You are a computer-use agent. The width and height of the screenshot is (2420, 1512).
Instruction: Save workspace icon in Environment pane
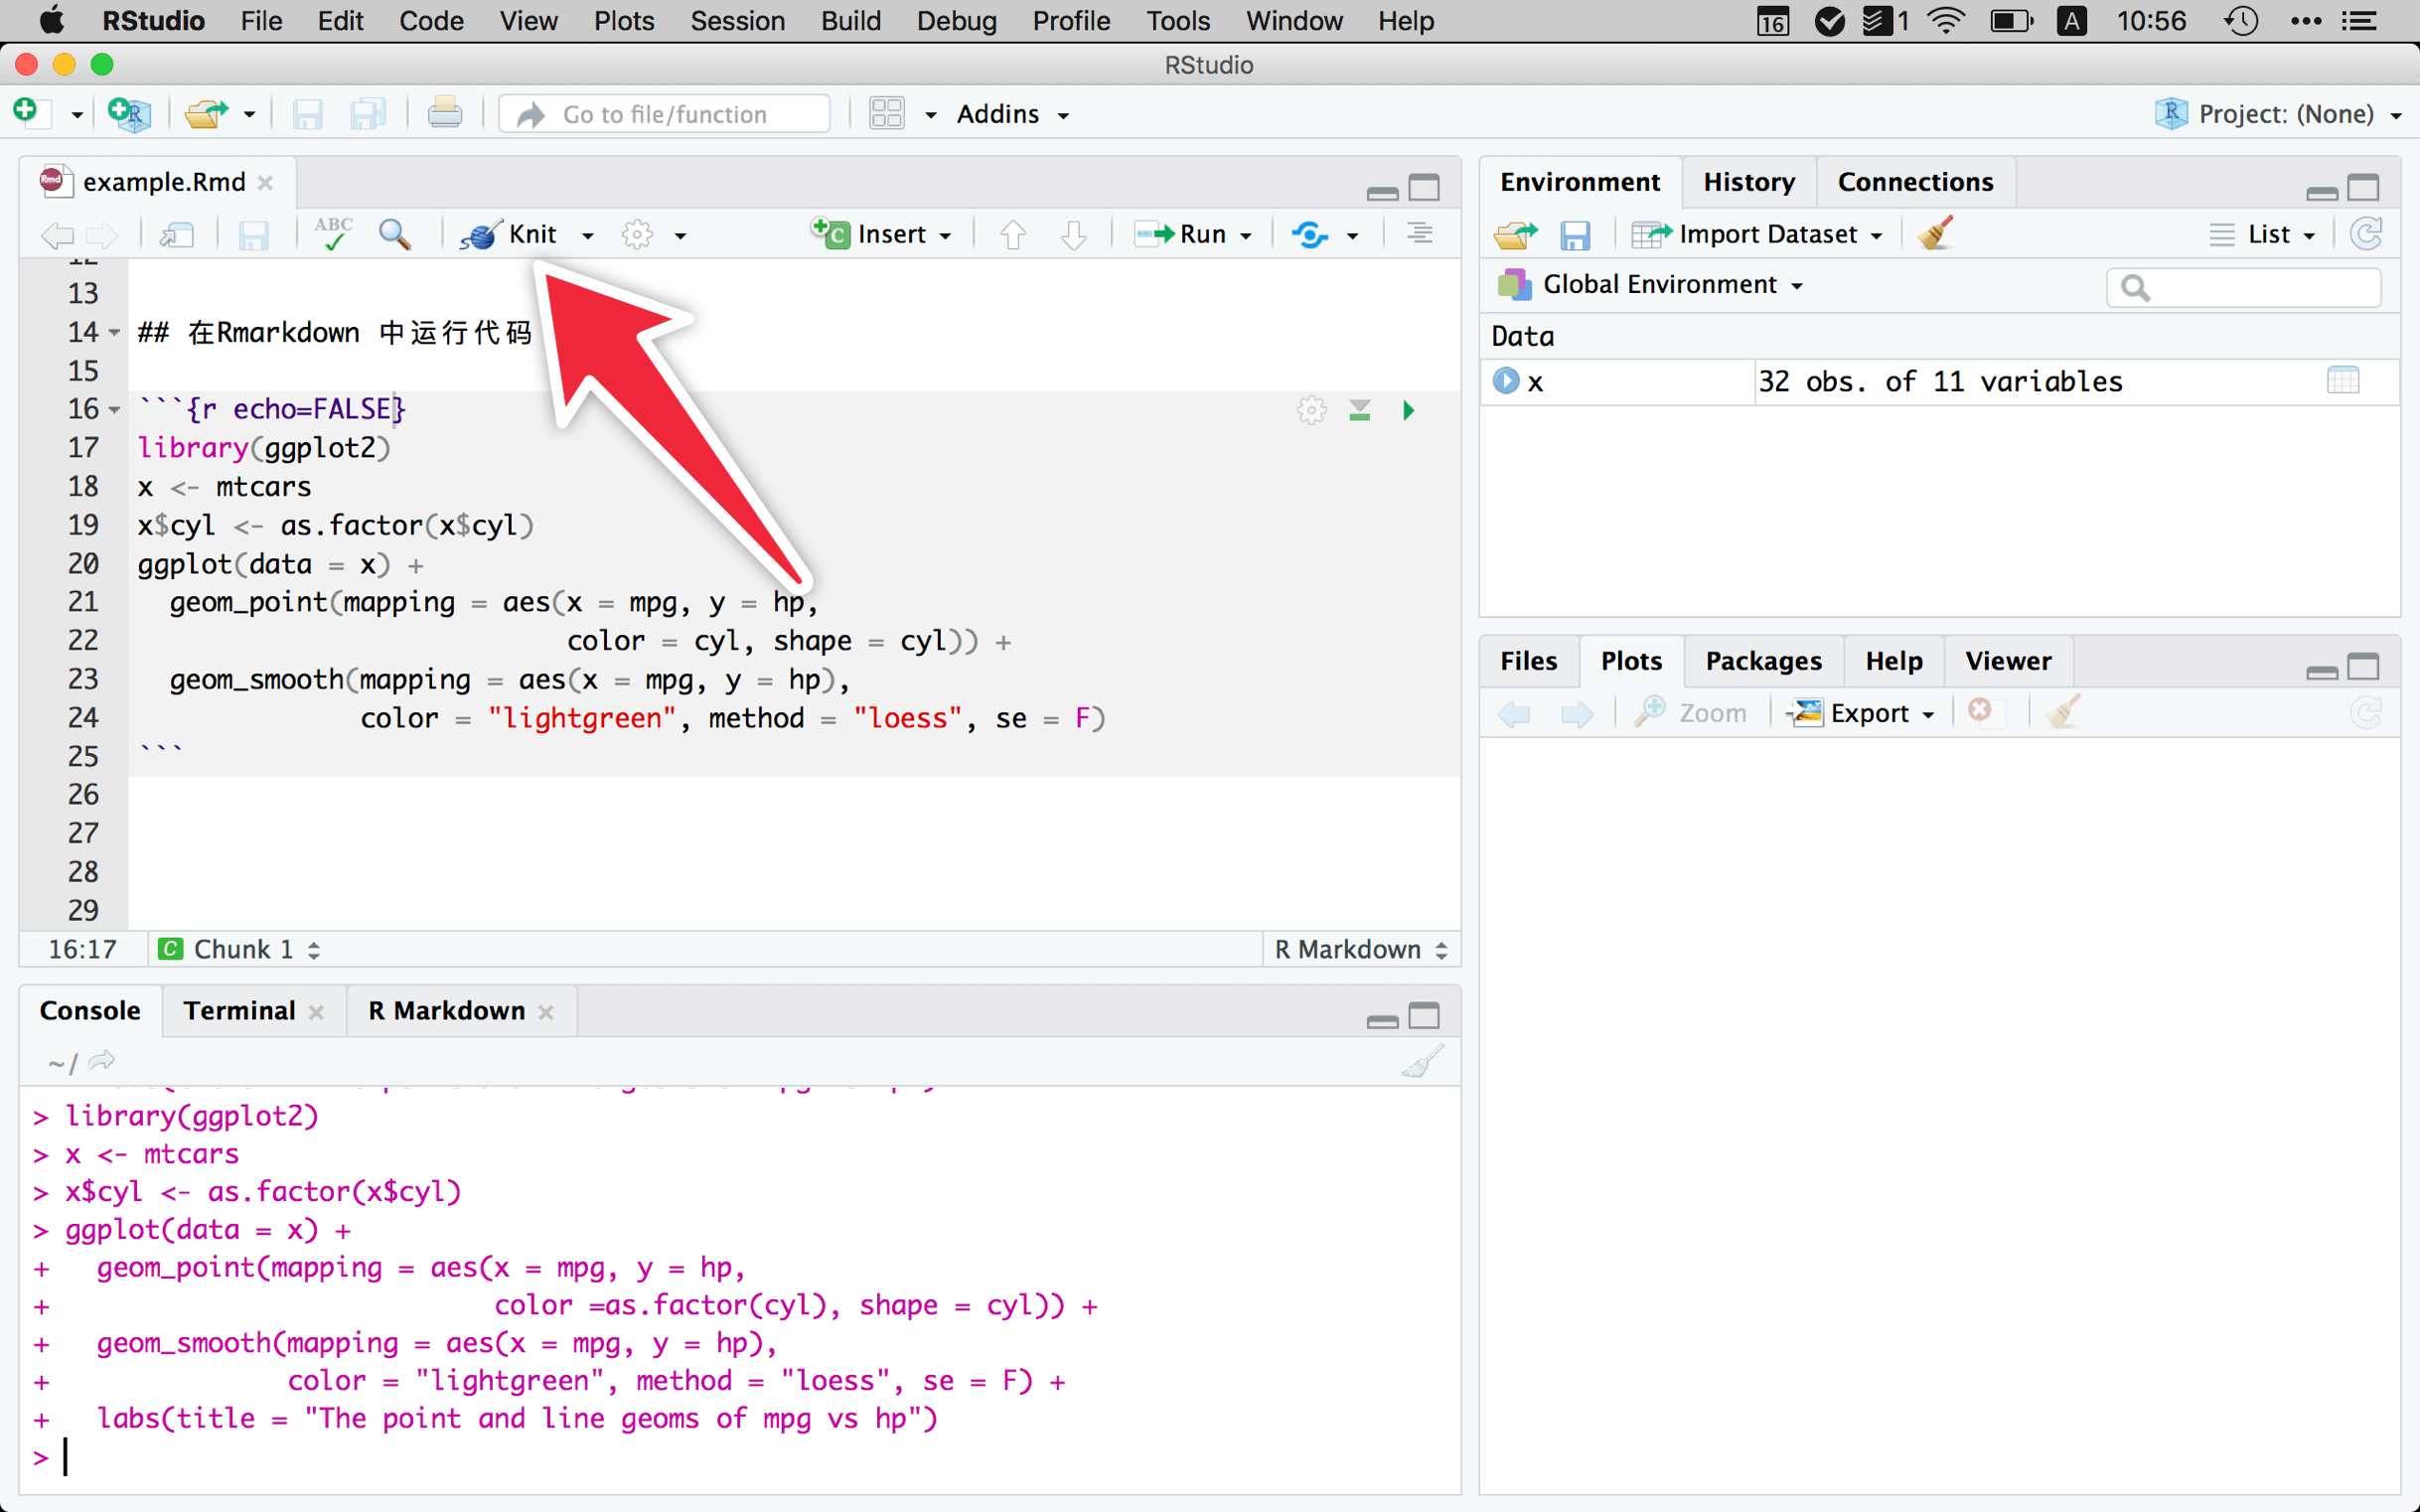[1575, 235]
